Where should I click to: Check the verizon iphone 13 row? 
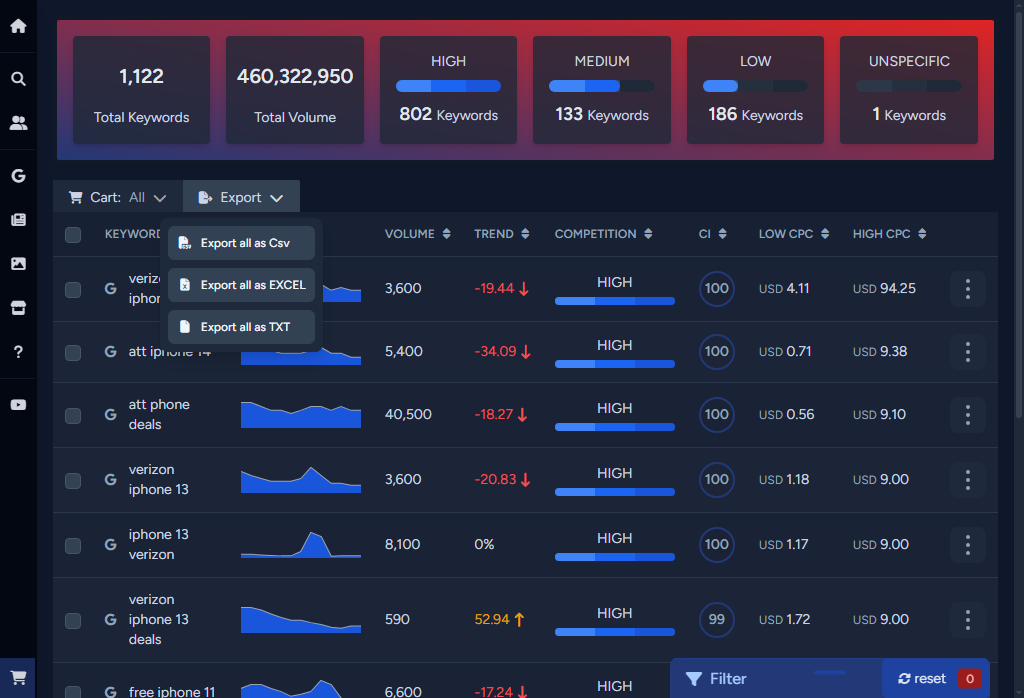(x=73, y=481)
